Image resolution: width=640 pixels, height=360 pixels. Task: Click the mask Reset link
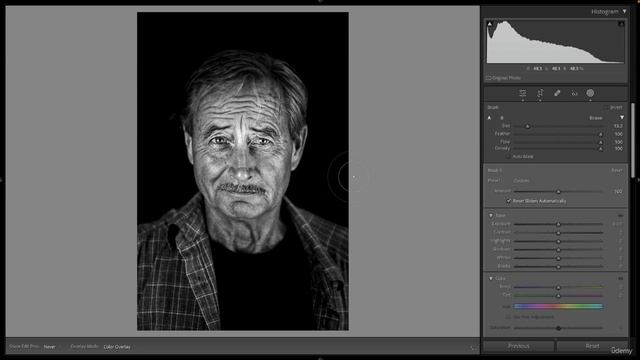click(x=616, y=170)
